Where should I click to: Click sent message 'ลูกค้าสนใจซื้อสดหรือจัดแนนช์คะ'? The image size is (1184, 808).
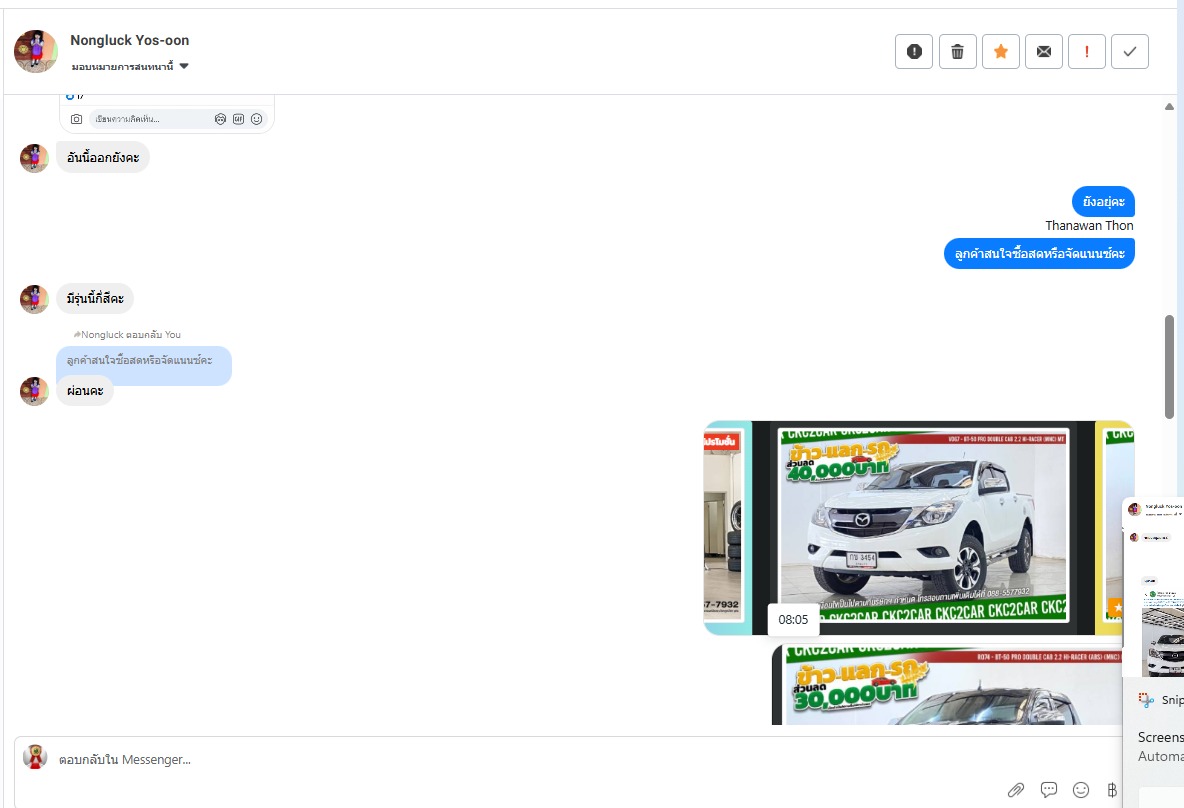click(1039, 254)
